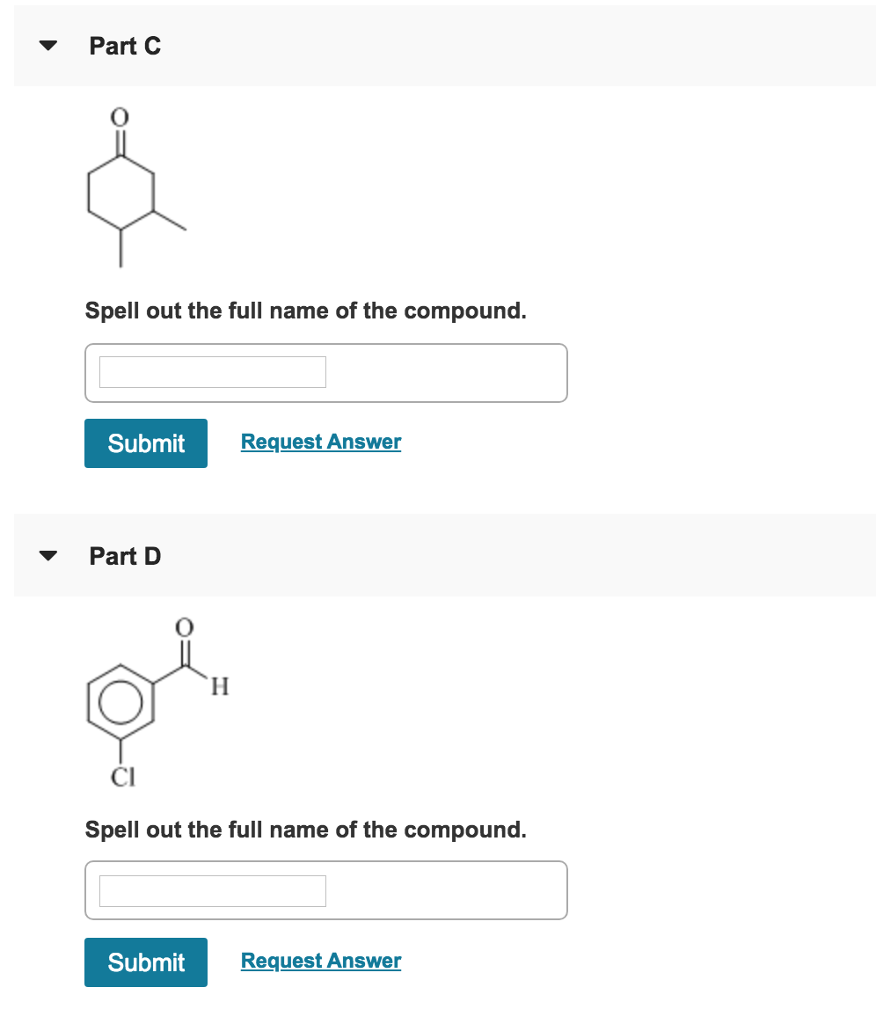Viewport: 876px width, 1024px height.
Task: Click the disclosure triangle next to Part C
Action: pyautogui.click(x=47, y=45)
